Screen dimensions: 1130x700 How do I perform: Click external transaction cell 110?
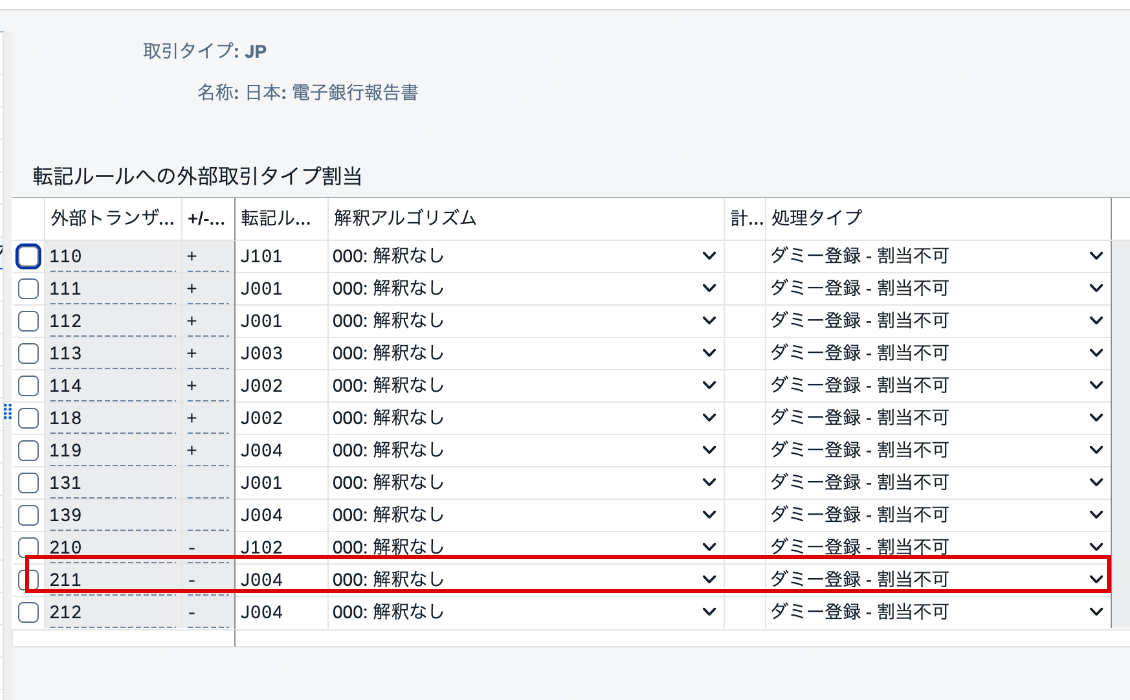tap(112, 256)
